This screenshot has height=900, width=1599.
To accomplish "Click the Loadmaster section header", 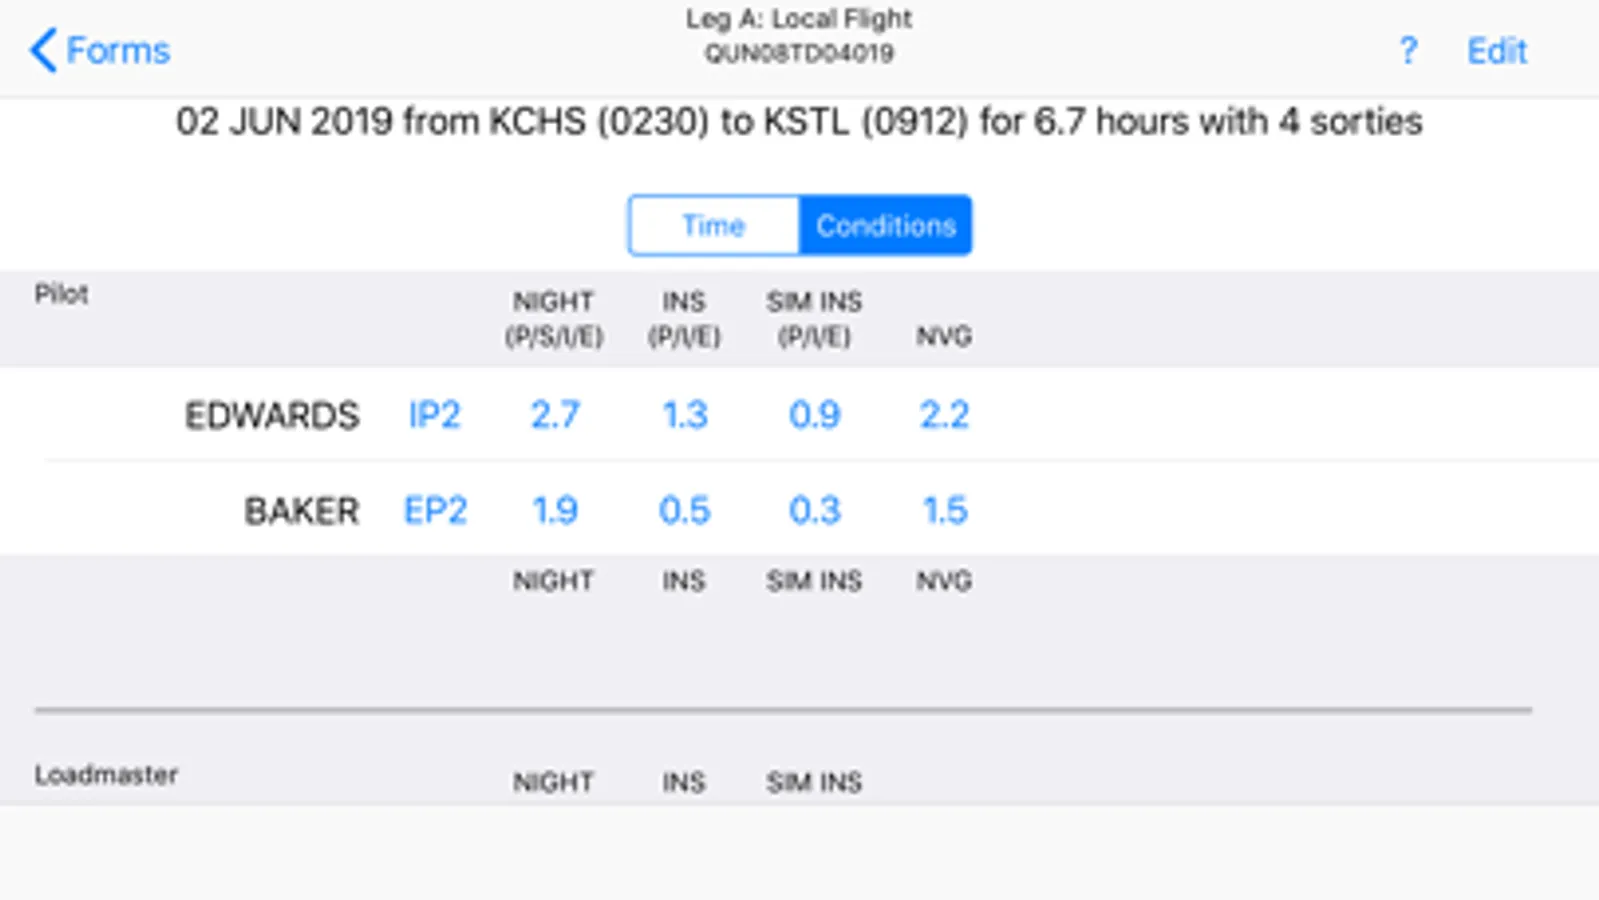I will 106,775.
